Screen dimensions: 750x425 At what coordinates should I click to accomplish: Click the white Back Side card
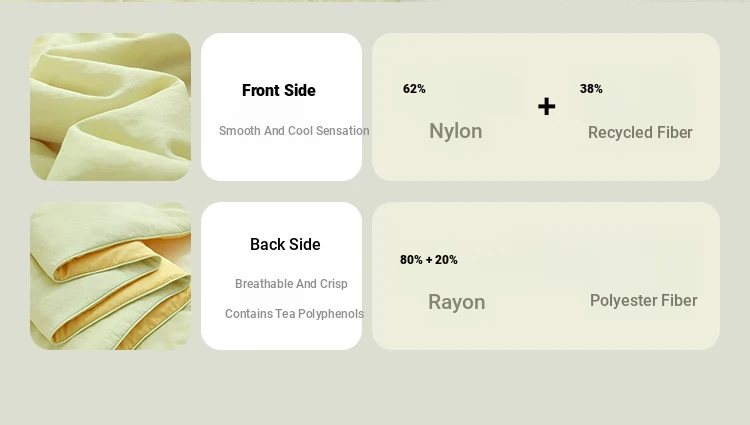click(x=281, y=276)
